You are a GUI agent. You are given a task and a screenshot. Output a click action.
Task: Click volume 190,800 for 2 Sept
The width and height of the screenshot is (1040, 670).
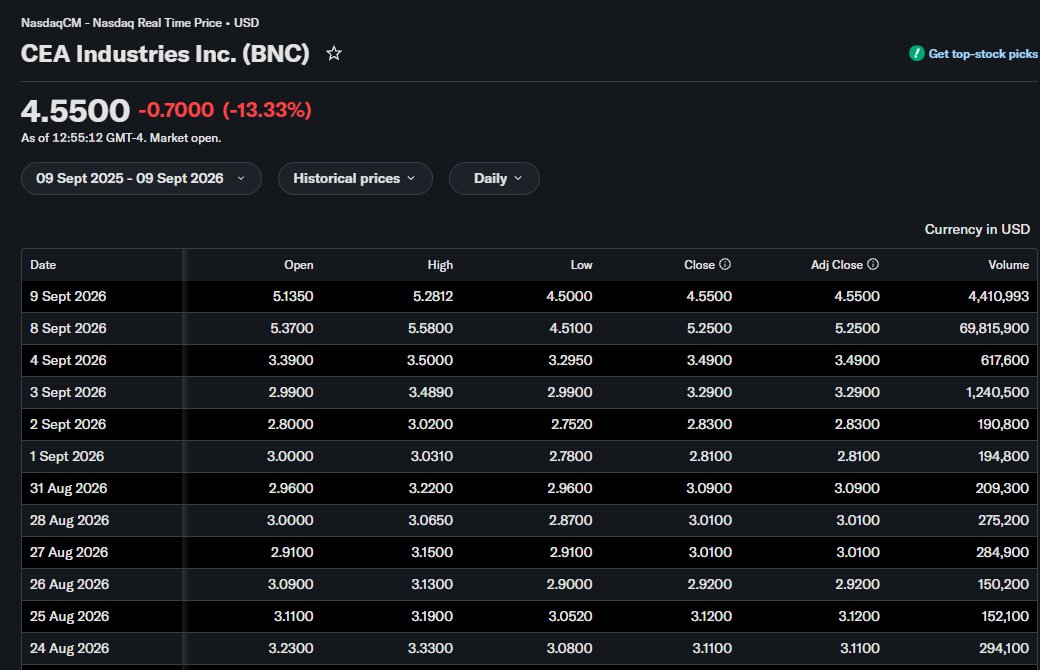(x=1003, y=424)
